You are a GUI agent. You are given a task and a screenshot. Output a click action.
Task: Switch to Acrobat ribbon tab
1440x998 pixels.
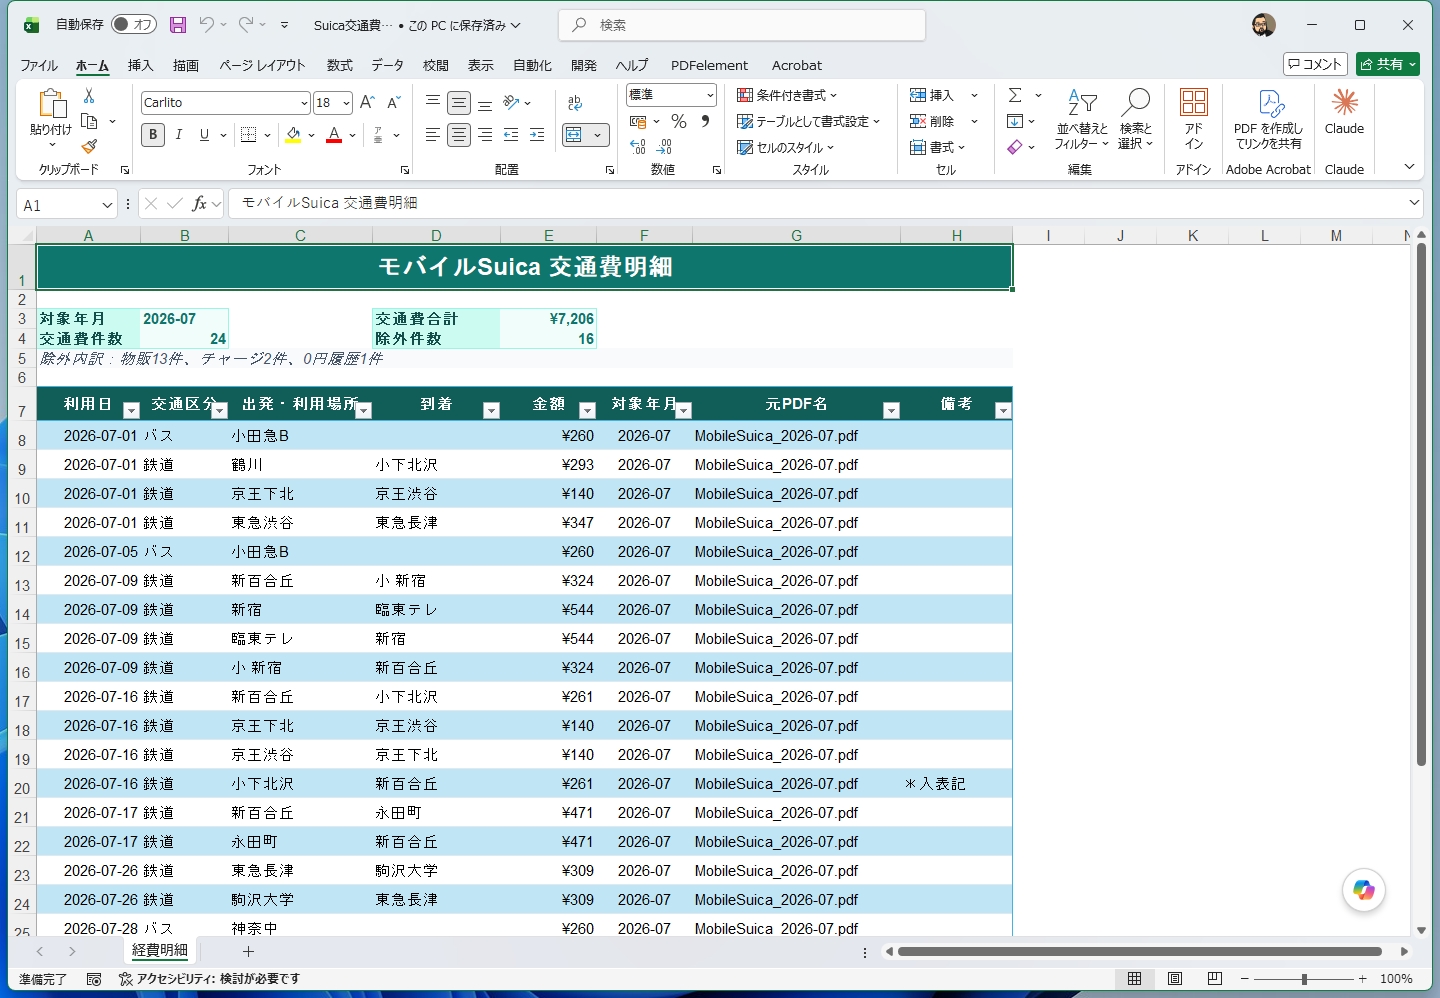(x=797, y=65)
